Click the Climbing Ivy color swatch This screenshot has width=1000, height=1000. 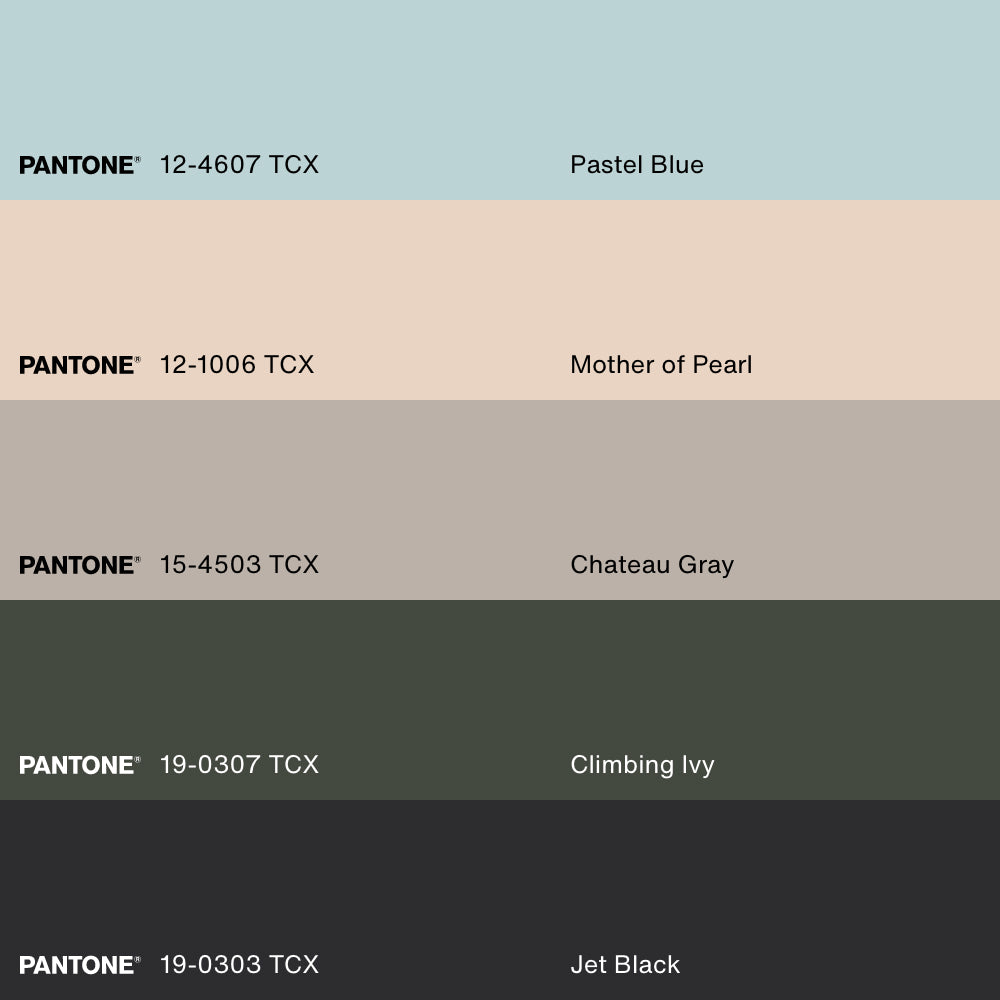pos(500,700)
